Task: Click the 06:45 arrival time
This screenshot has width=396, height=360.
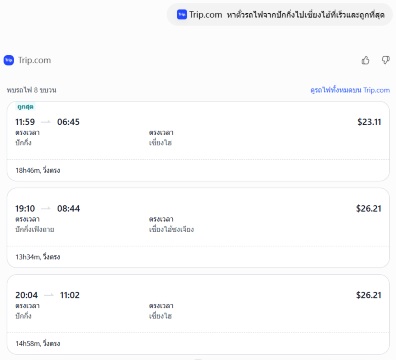Action: point(68,122)
